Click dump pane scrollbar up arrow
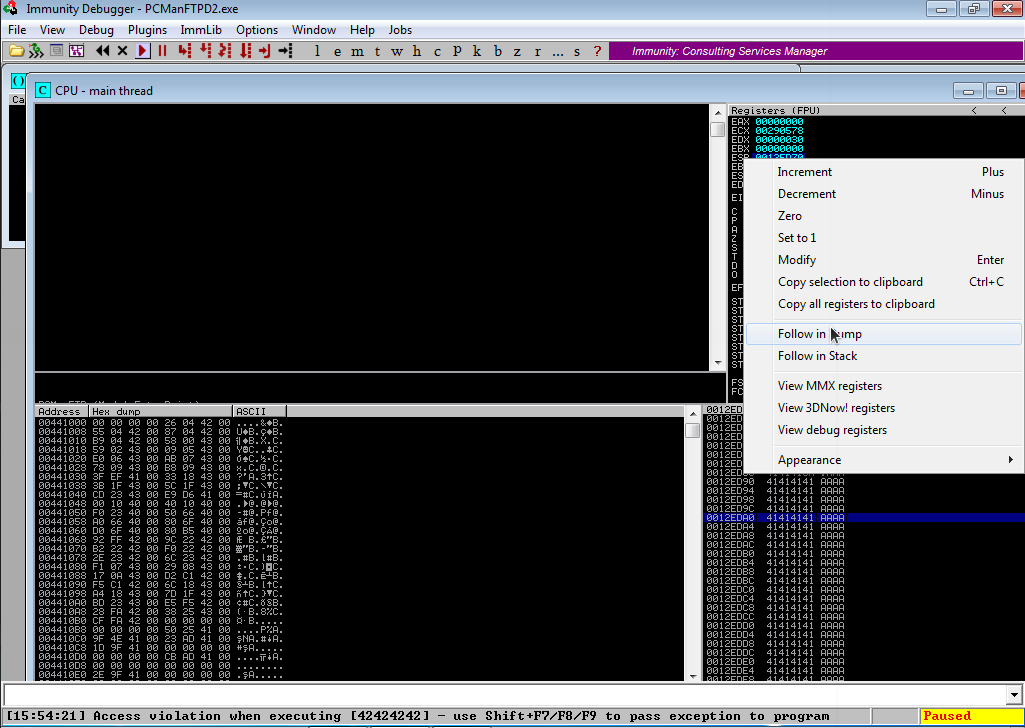 pos(693,414)
